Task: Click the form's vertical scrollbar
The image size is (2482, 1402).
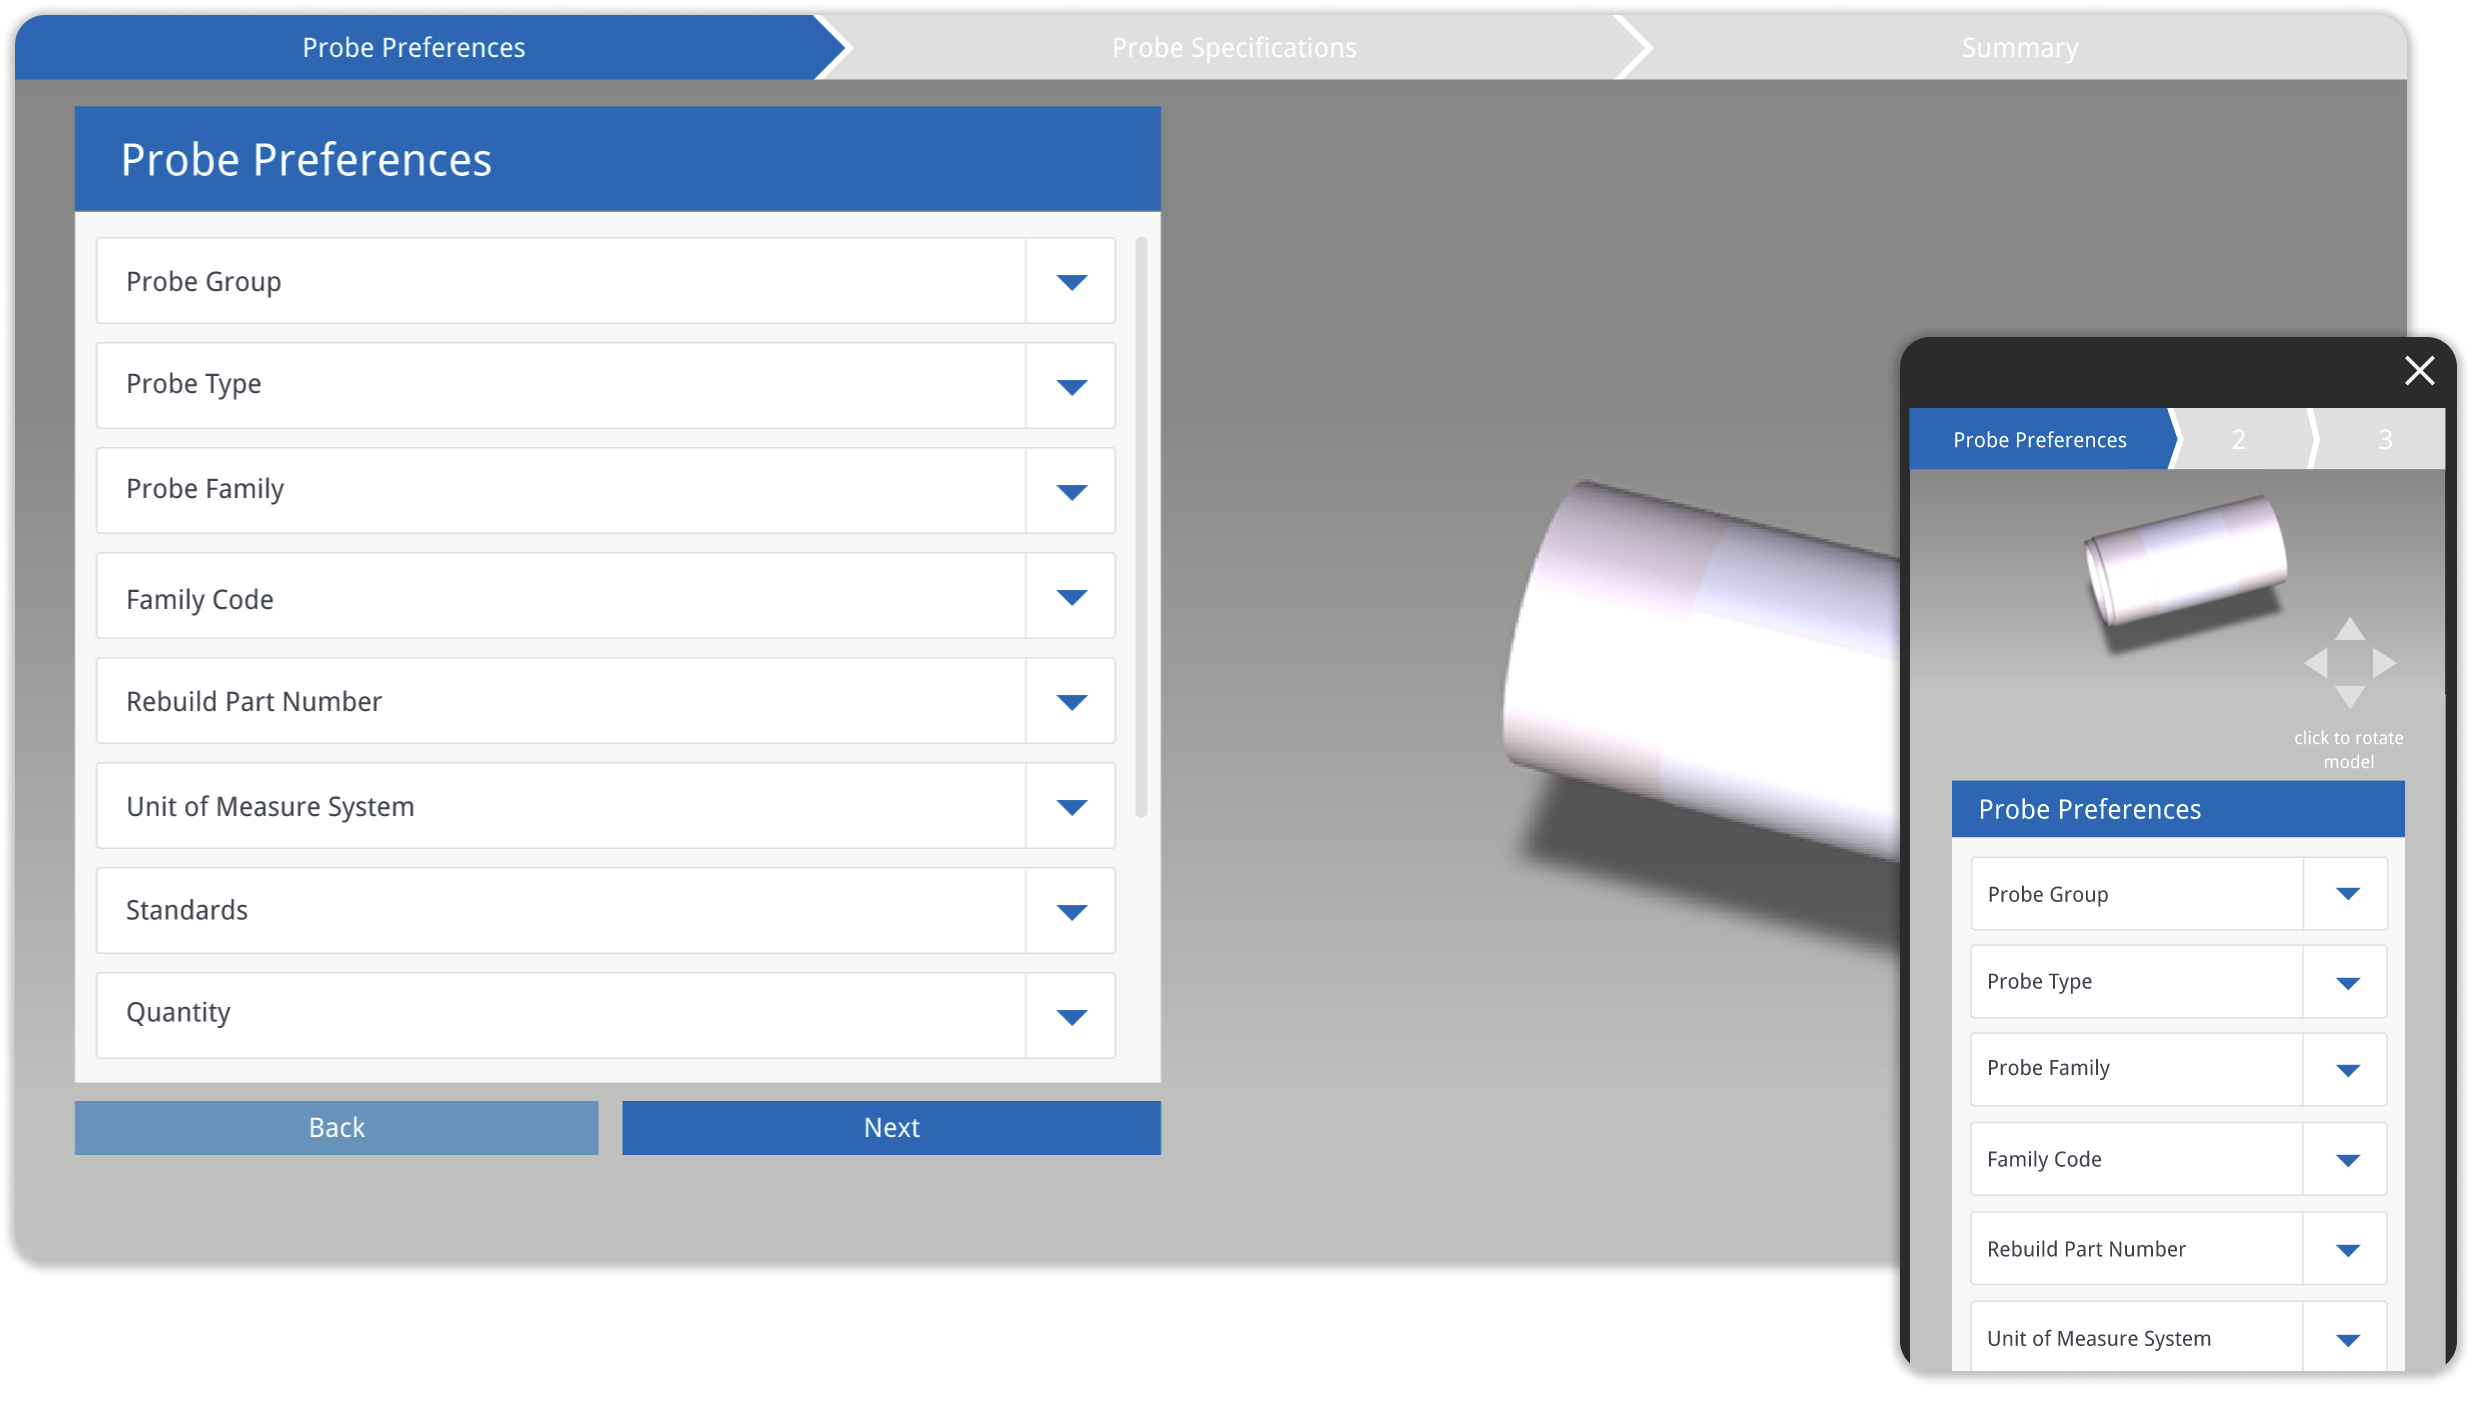Action: pos(1141,527)
